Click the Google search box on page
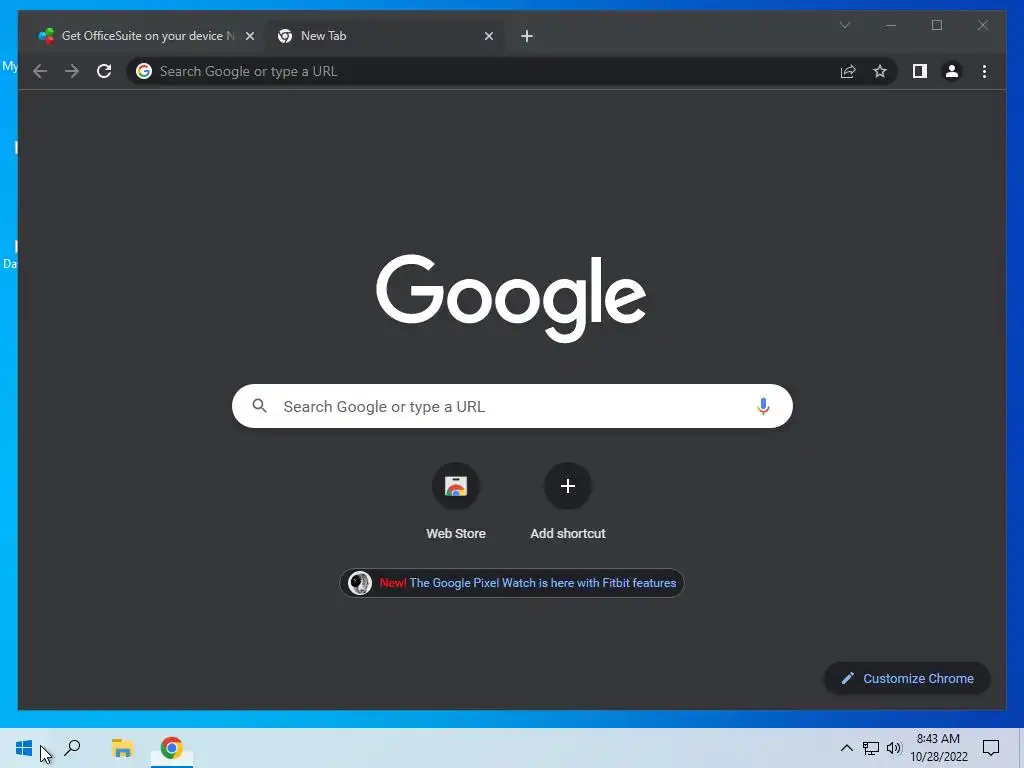Screen dimensions: 1024x768 [x=512, y=406]
